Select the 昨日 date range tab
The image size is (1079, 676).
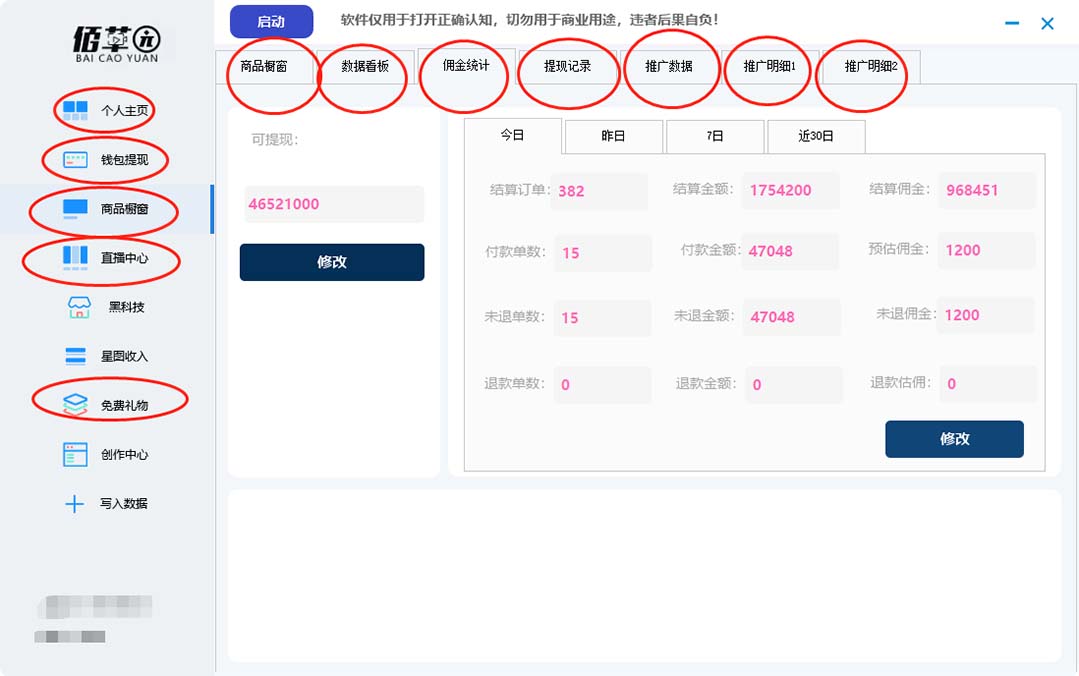[613, 136]
